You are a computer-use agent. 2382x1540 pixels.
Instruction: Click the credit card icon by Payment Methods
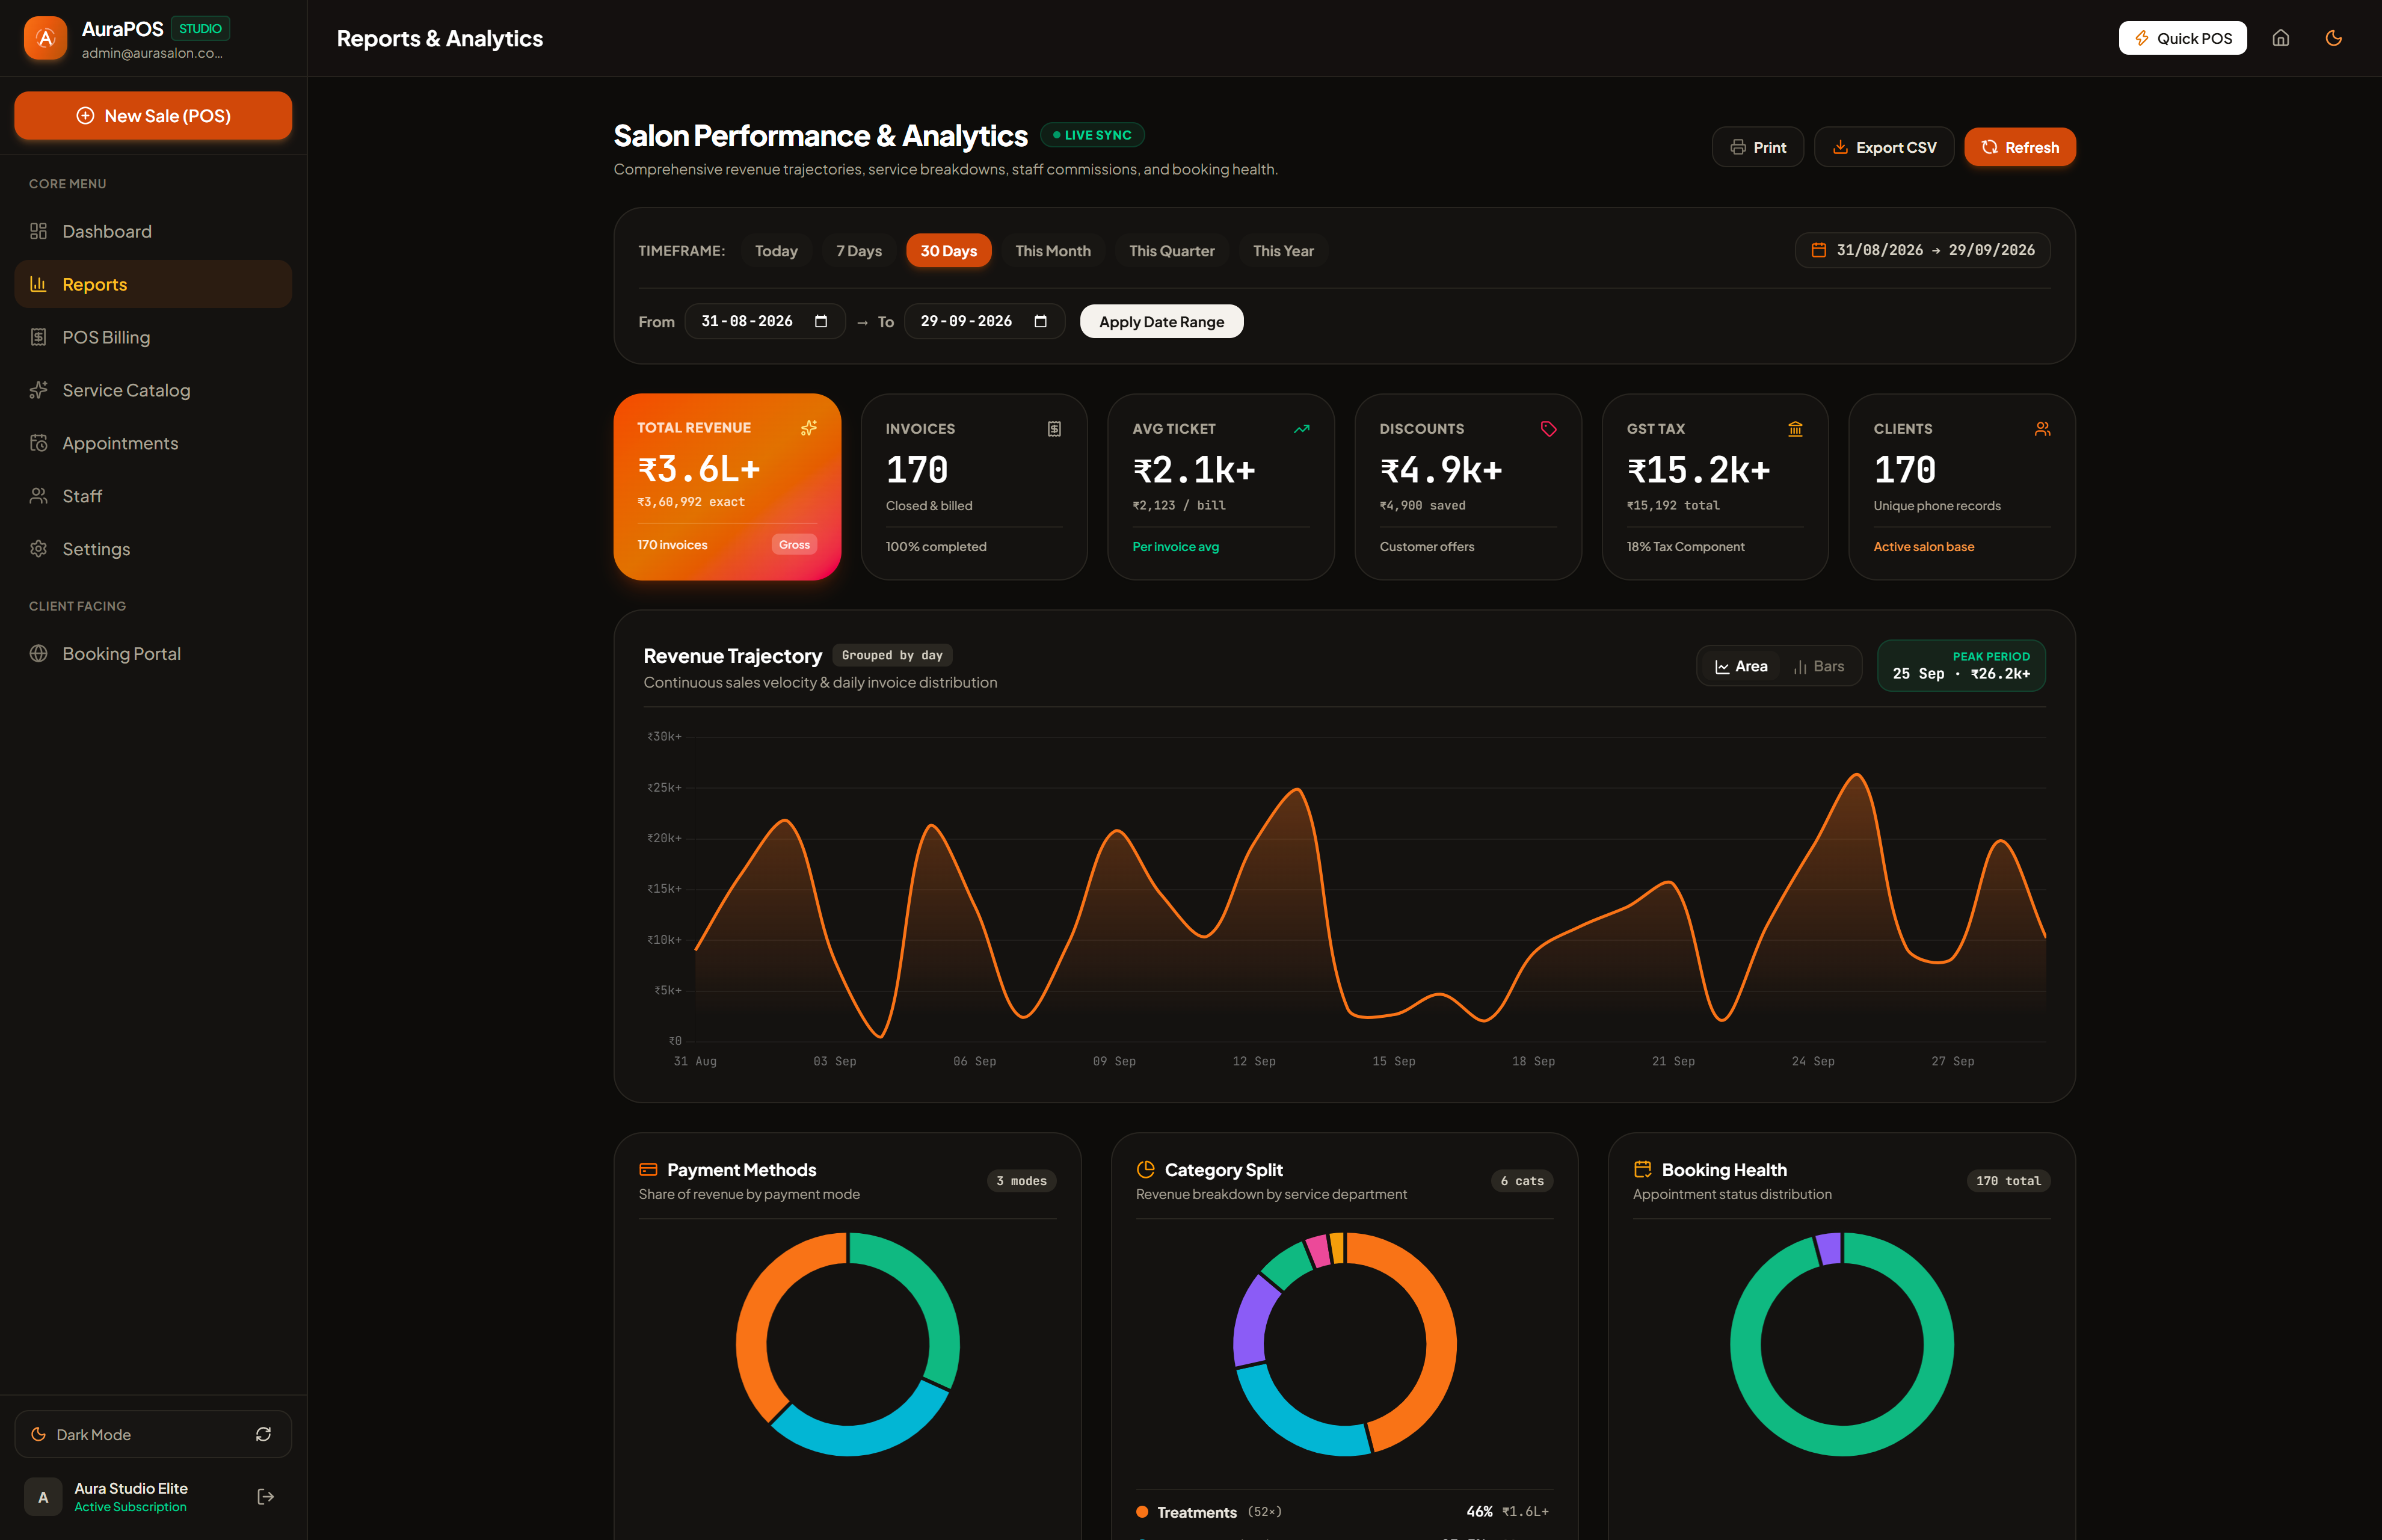click(648, 1169)
